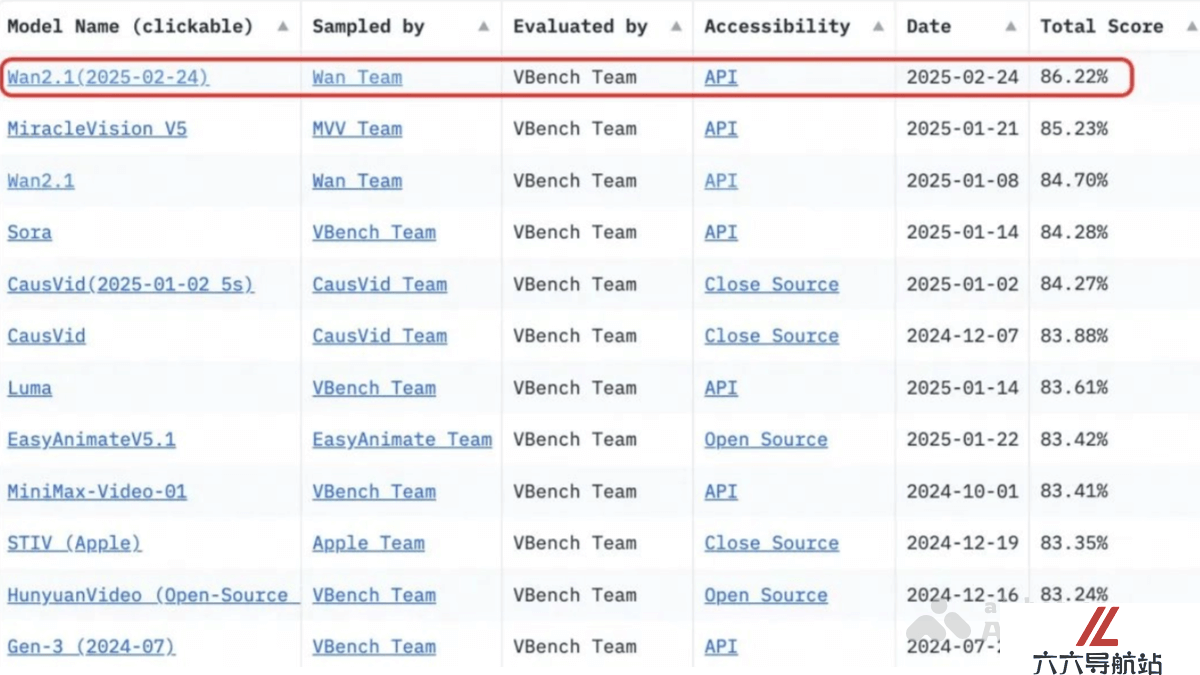Open Gen-3 (2024-07) model link
1200x675 pixels.
[91, 647]
